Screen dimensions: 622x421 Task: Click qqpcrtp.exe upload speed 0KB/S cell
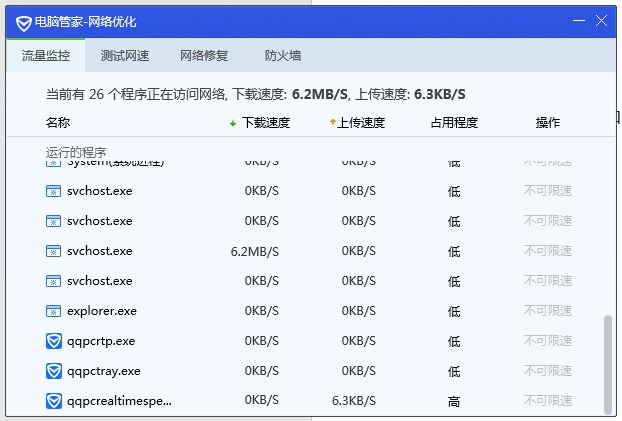(x=359, y=341)
